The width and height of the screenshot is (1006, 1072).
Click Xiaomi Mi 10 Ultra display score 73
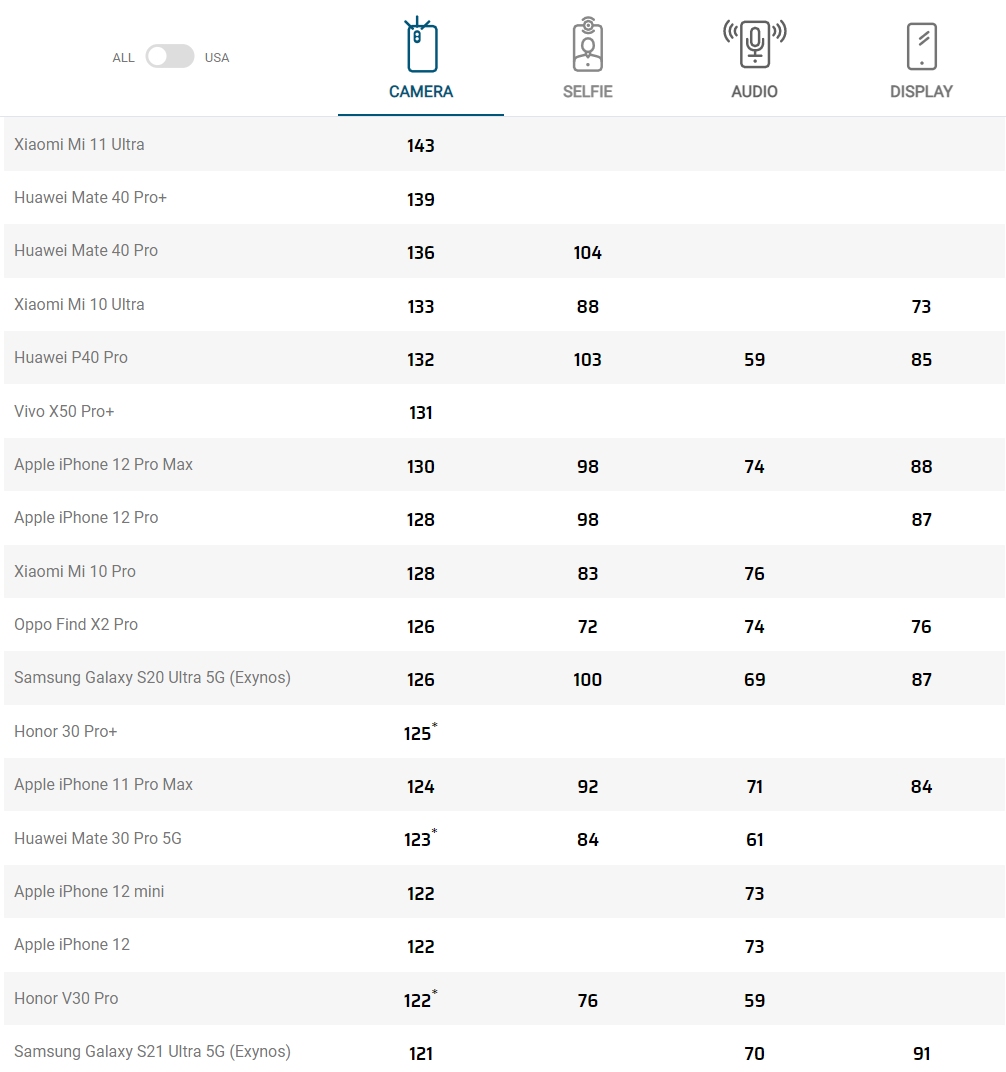[x=921, y=307]
